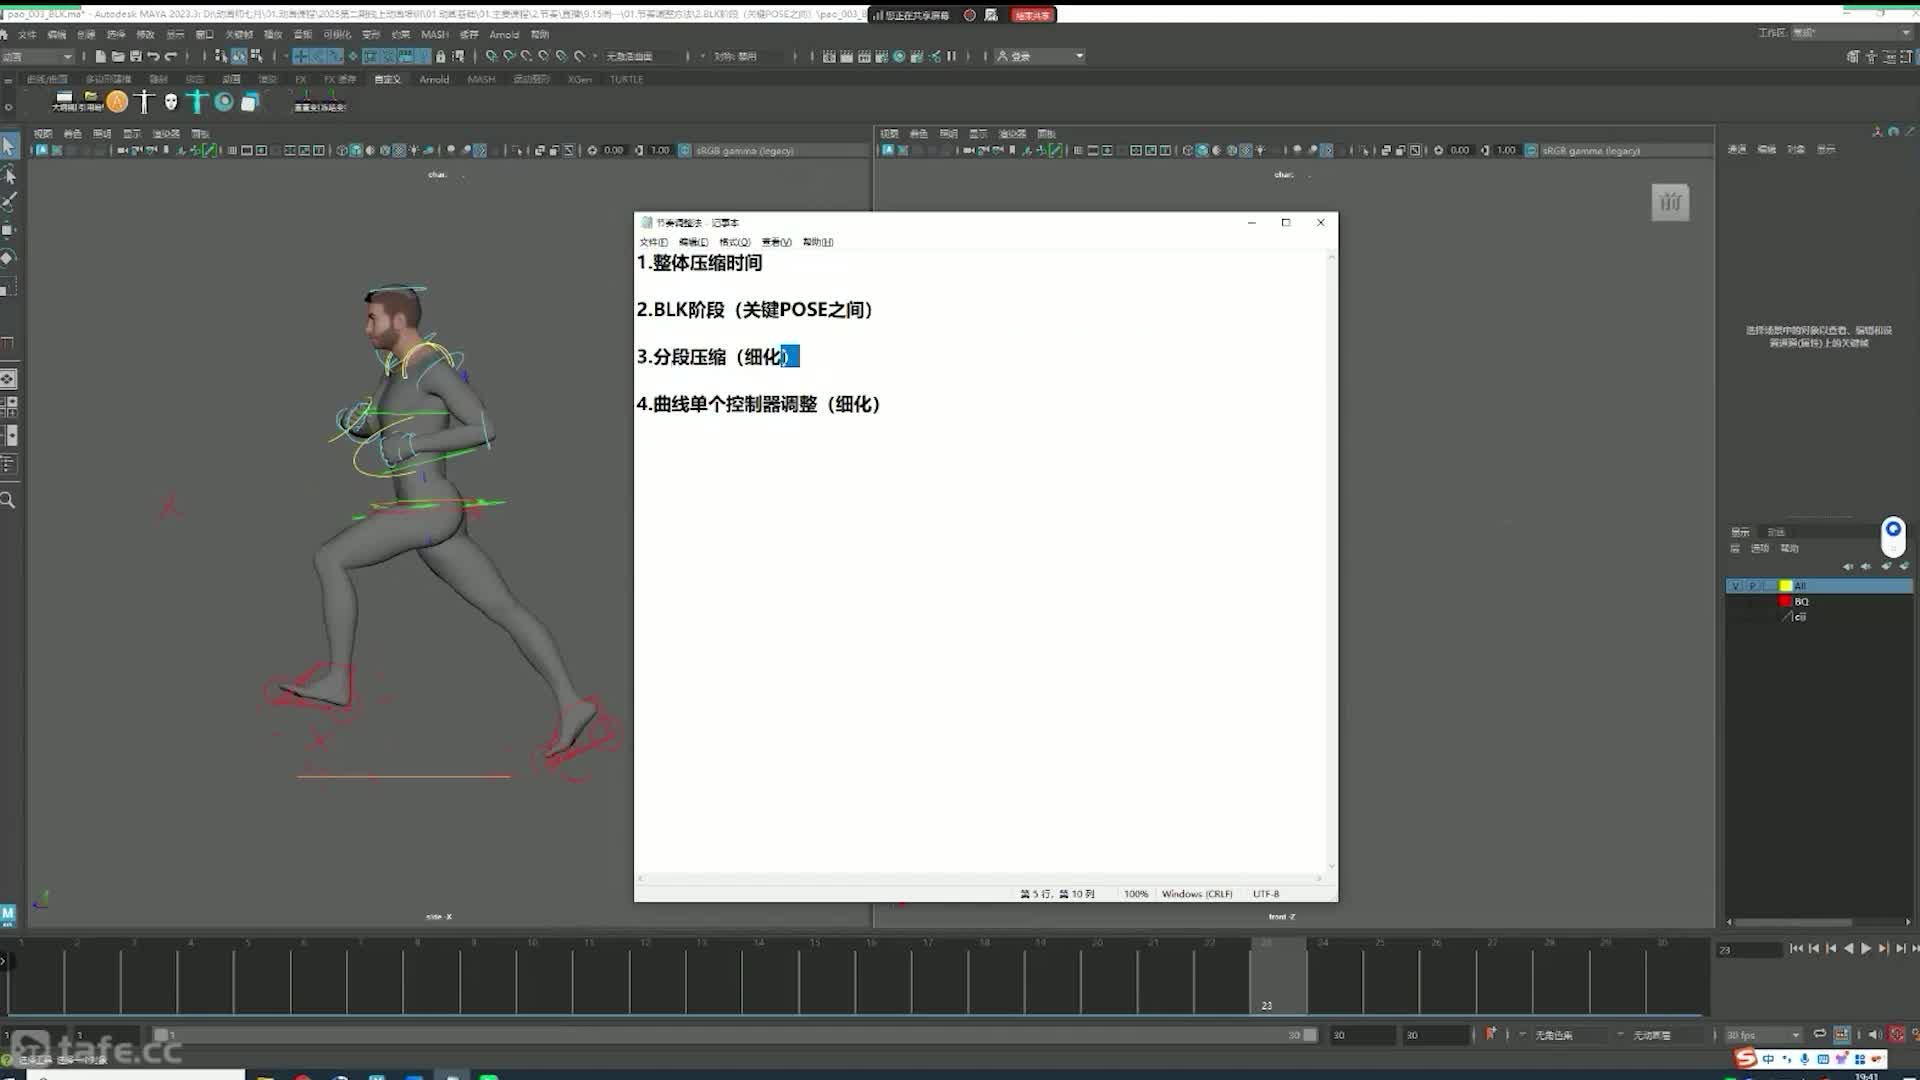Click the Maya M logo icon at bottom left
The height and width of the screenshot is (1080, 1920).
tap(8, 914)
